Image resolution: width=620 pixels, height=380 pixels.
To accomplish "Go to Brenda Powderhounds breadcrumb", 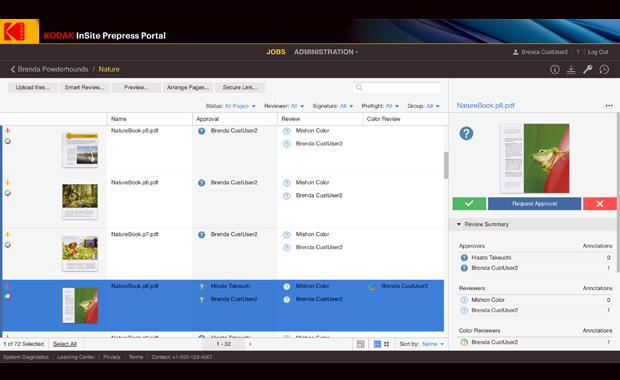I will click(x=53, y=69).
